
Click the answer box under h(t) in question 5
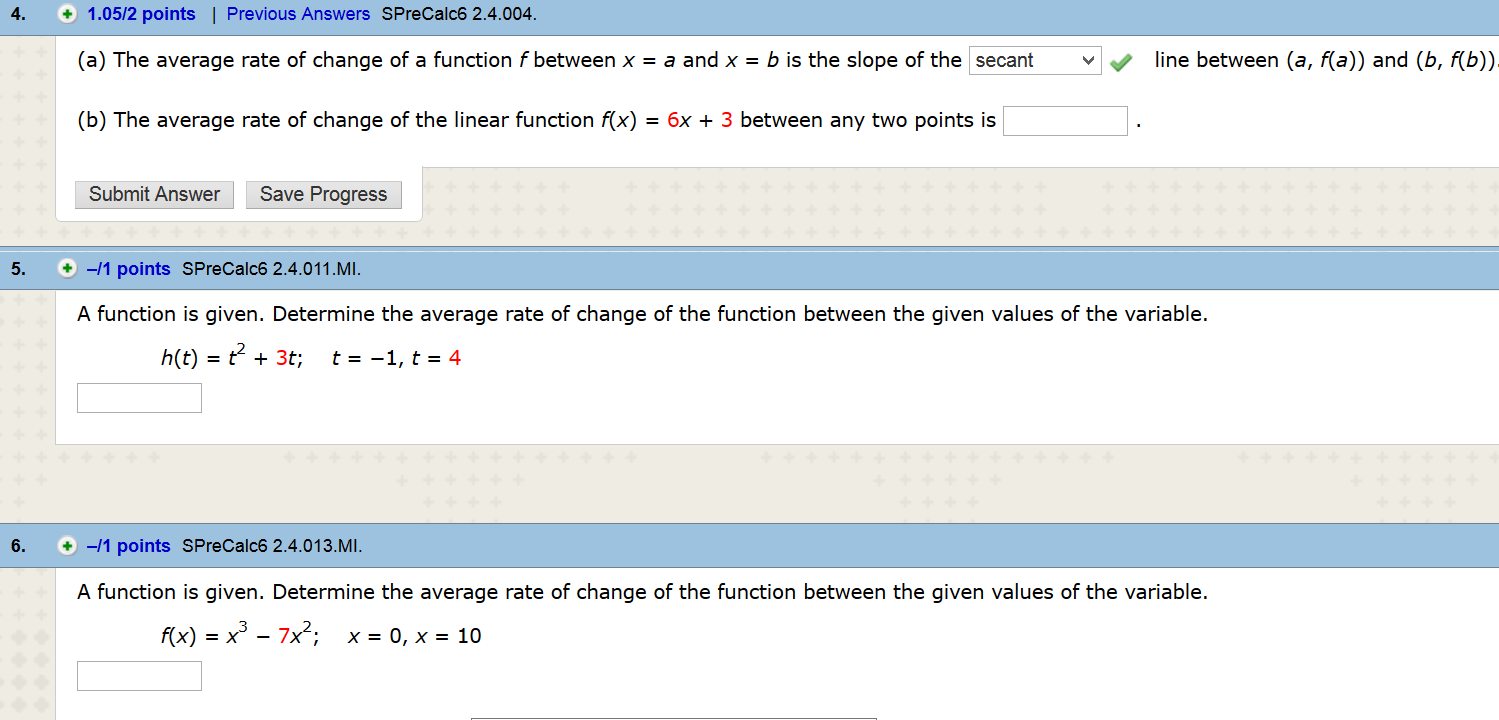139,397
